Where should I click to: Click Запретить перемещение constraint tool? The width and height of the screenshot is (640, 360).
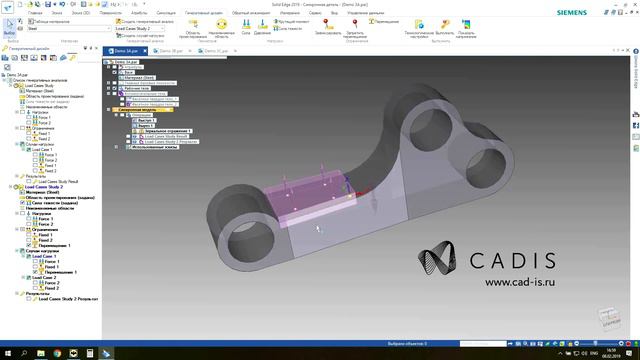(355, 29)
